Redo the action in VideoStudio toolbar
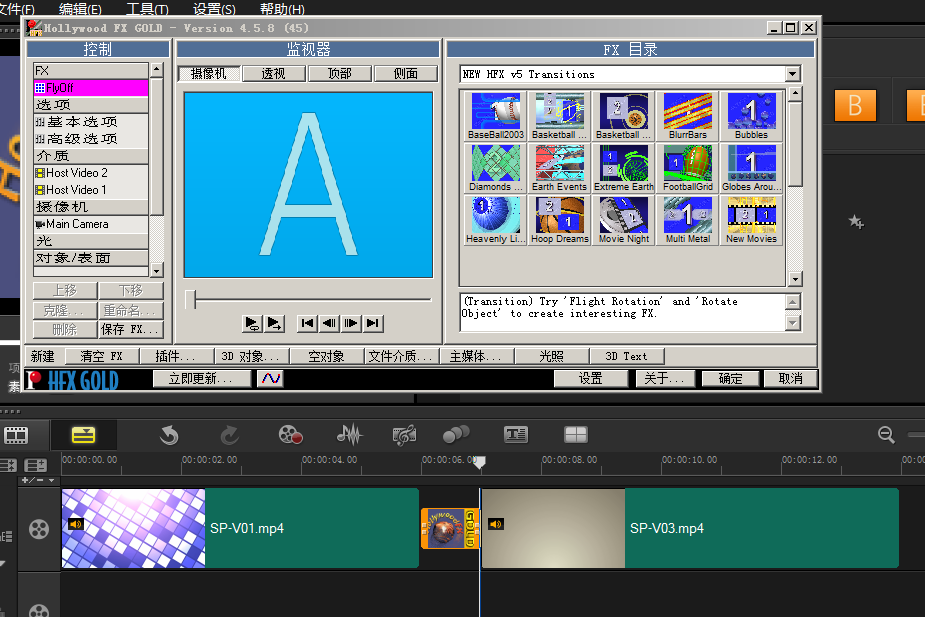 pos(229,435)
